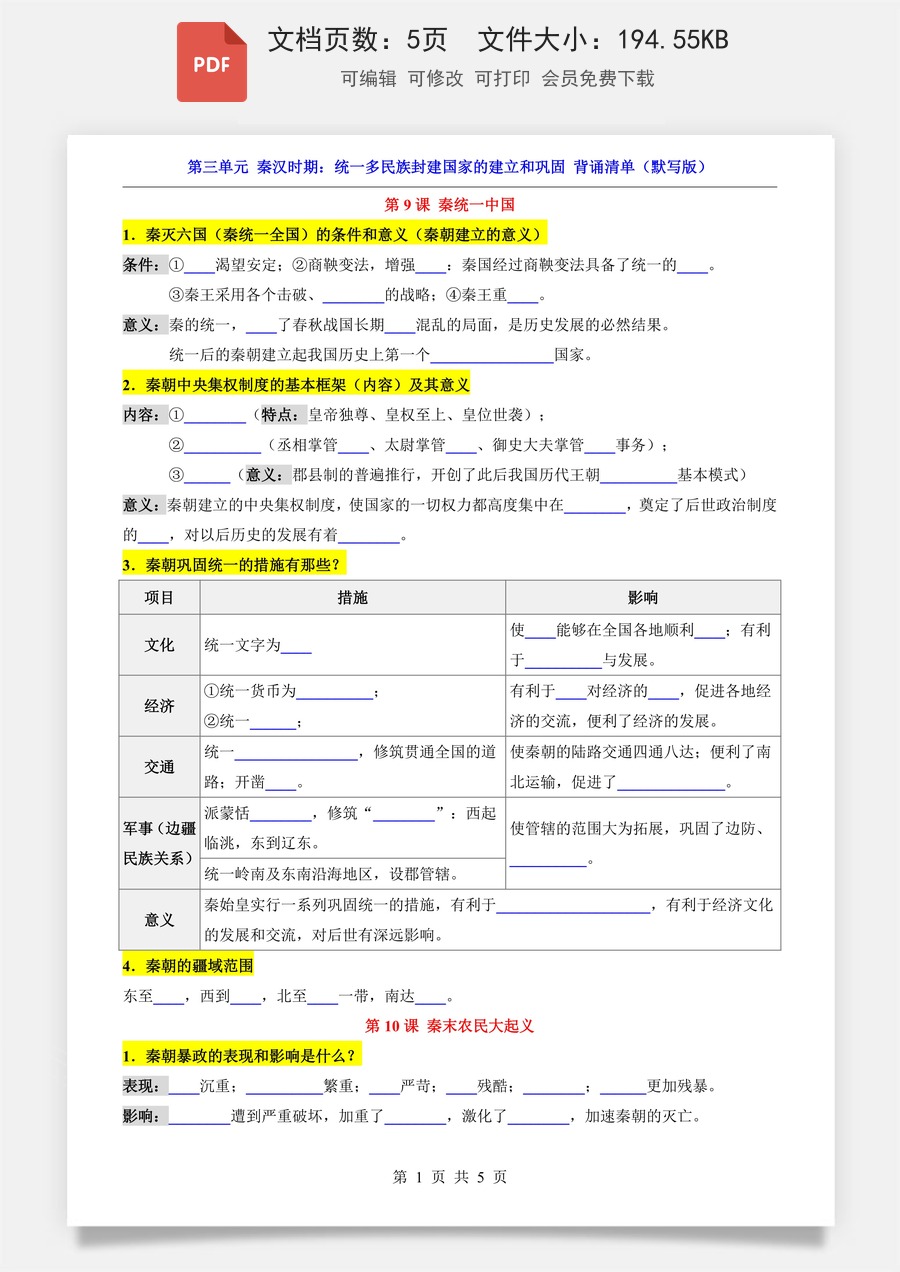The image size is (900, 1272).
Task: Click the table row label '文化'
Action: [x=159, y=646]
